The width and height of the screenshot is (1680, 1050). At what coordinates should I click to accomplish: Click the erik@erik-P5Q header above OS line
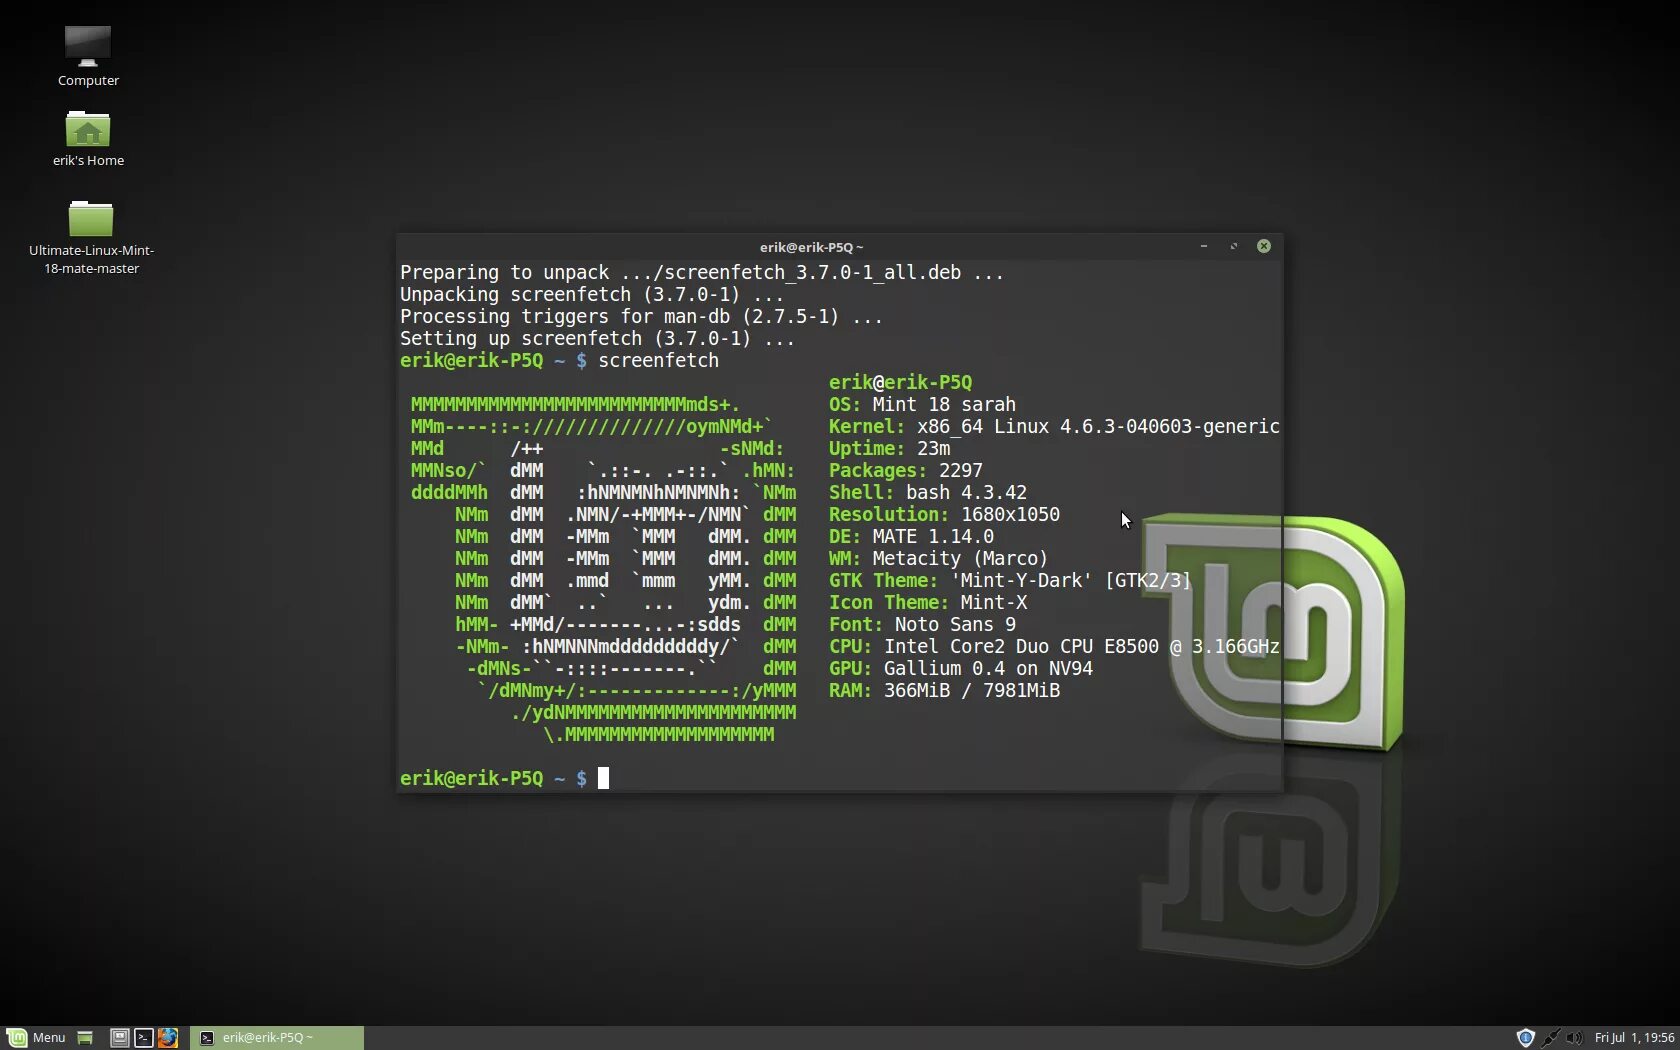pos(900,382)
